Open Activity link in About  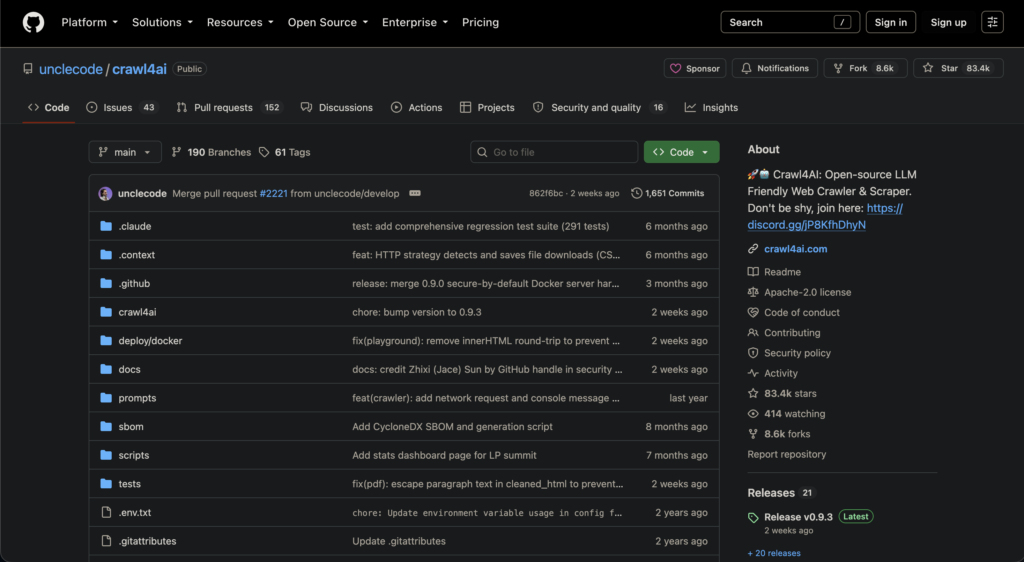coord(773,373)
